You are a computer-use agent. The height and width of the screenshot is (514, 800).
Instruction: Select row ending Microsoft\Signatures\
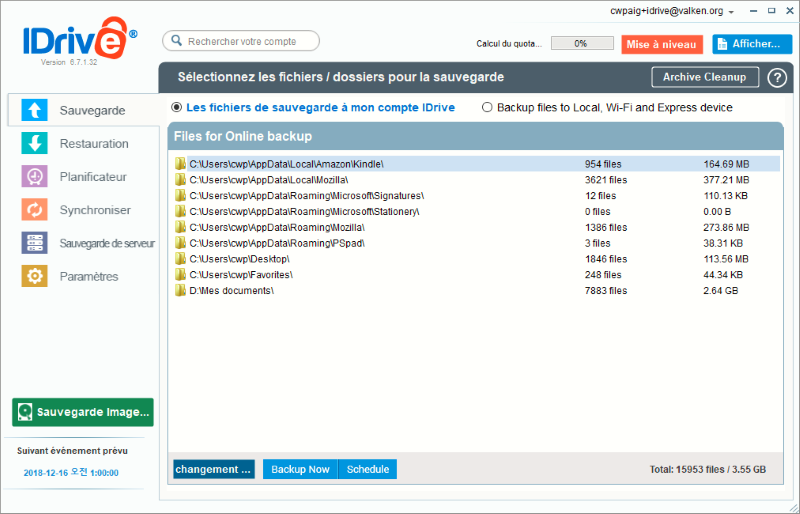click(477, 195)
